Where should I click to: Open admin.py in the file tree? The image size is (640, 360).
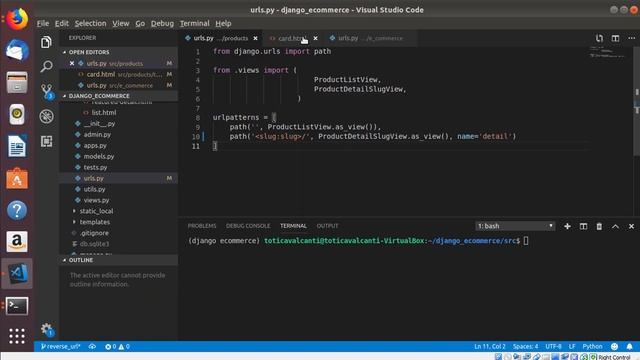tap(97, 134)
